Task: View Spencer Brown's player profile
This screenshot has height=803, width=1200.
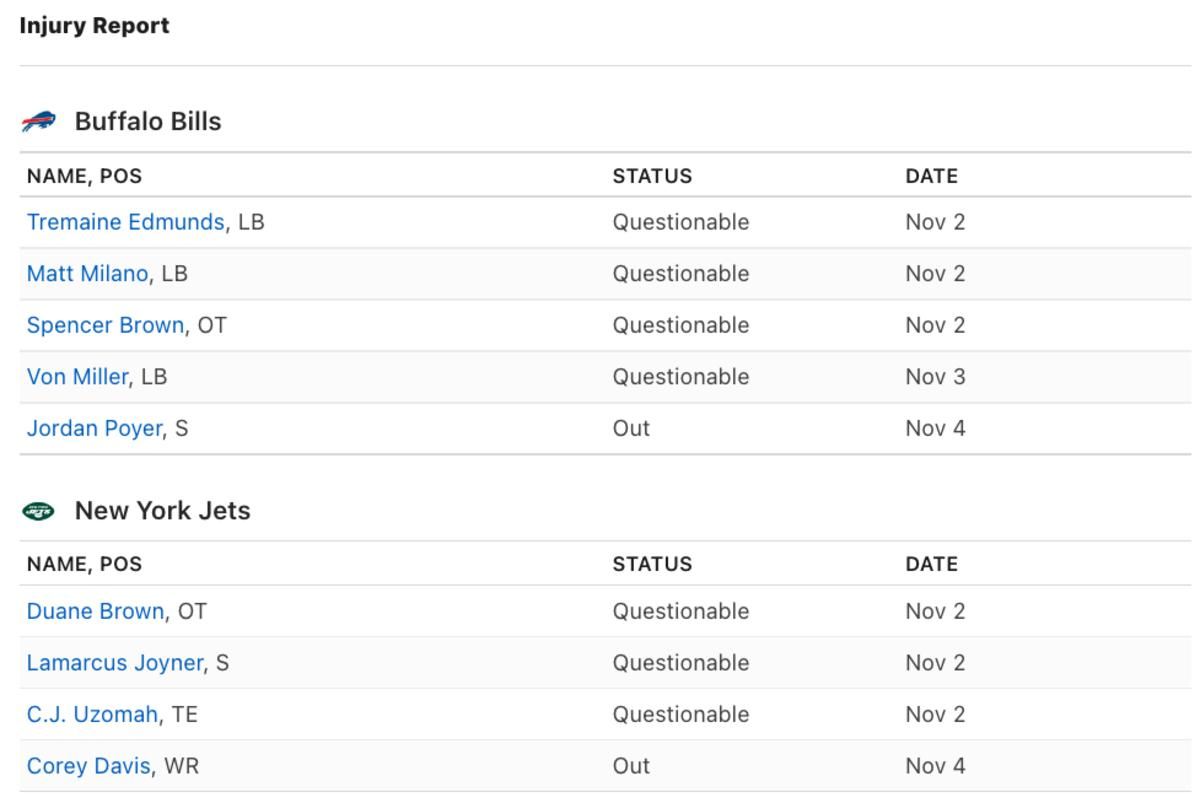Action: [x=105, y=326]
